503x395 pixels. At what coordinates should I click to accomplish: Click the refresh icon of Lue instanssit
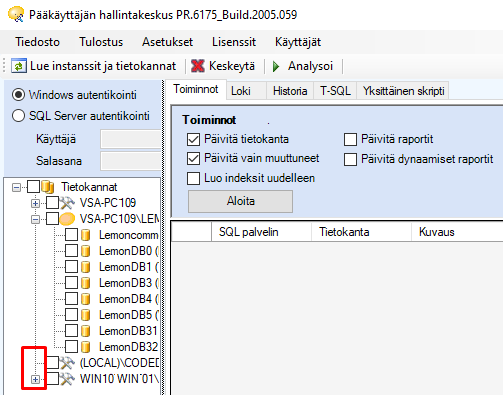click(x=19, y=66)
